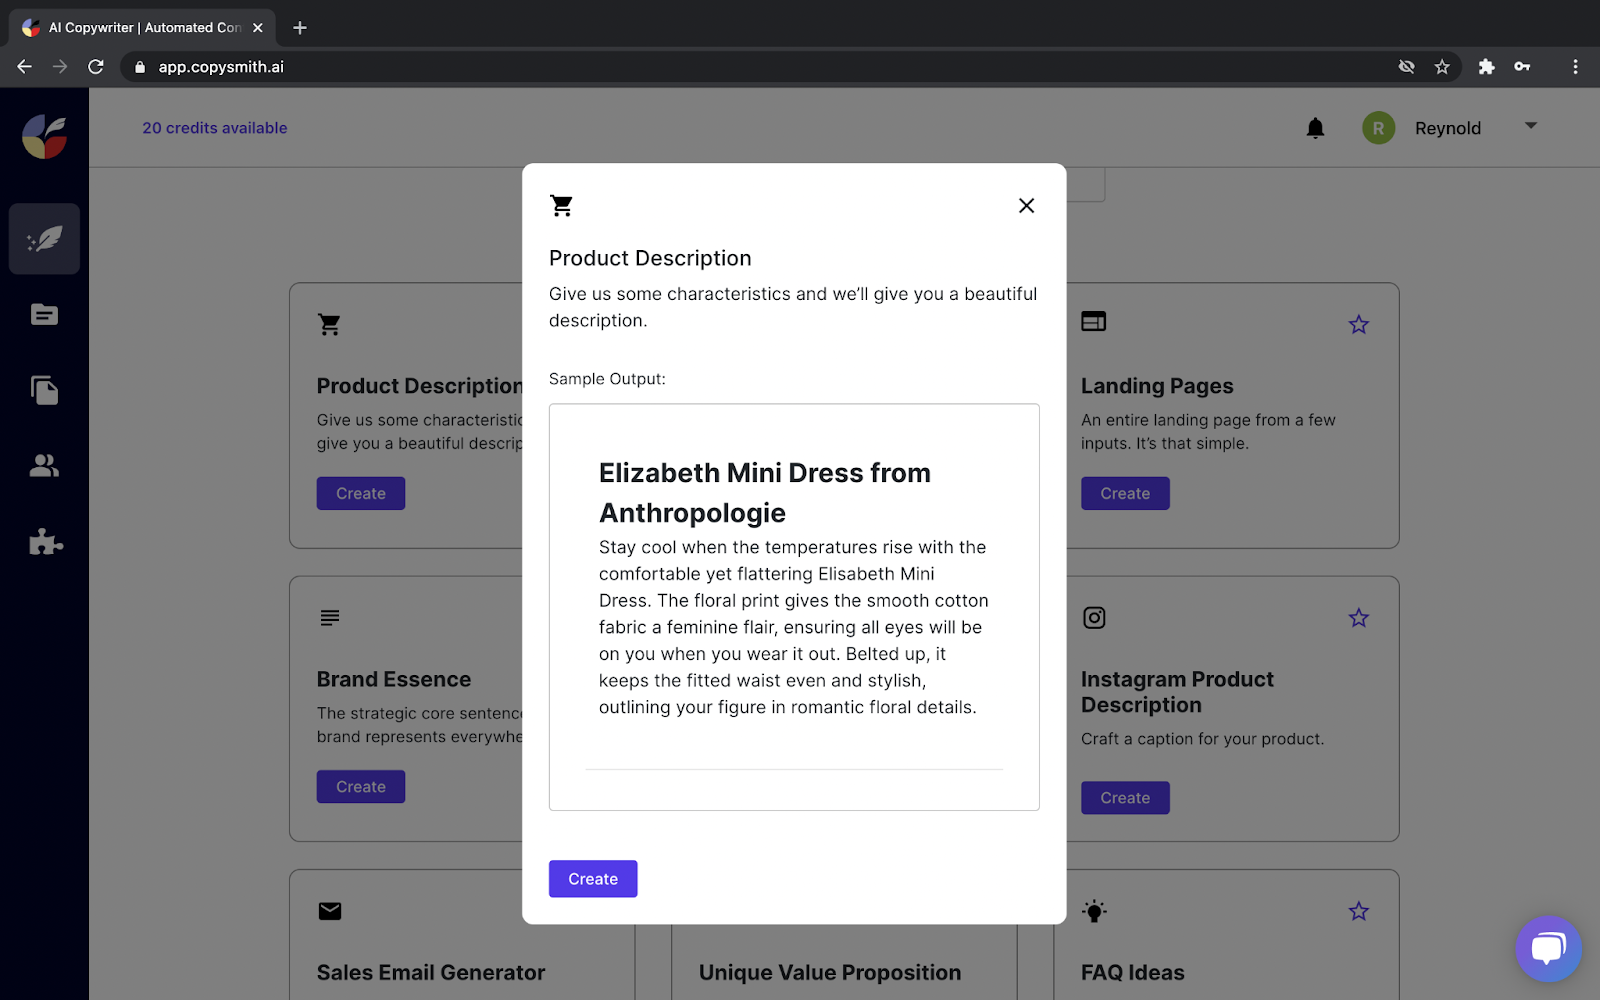Open the quill templates sidebar icon
1600x1000 pixels.
tap(44, 239)
